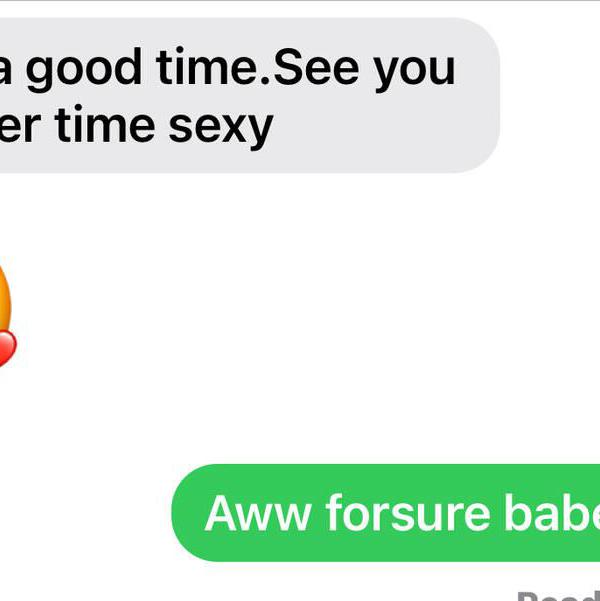Tap the rounded left edge of green bubble
The height and width of the screenshot is (601, 600).
180,513
